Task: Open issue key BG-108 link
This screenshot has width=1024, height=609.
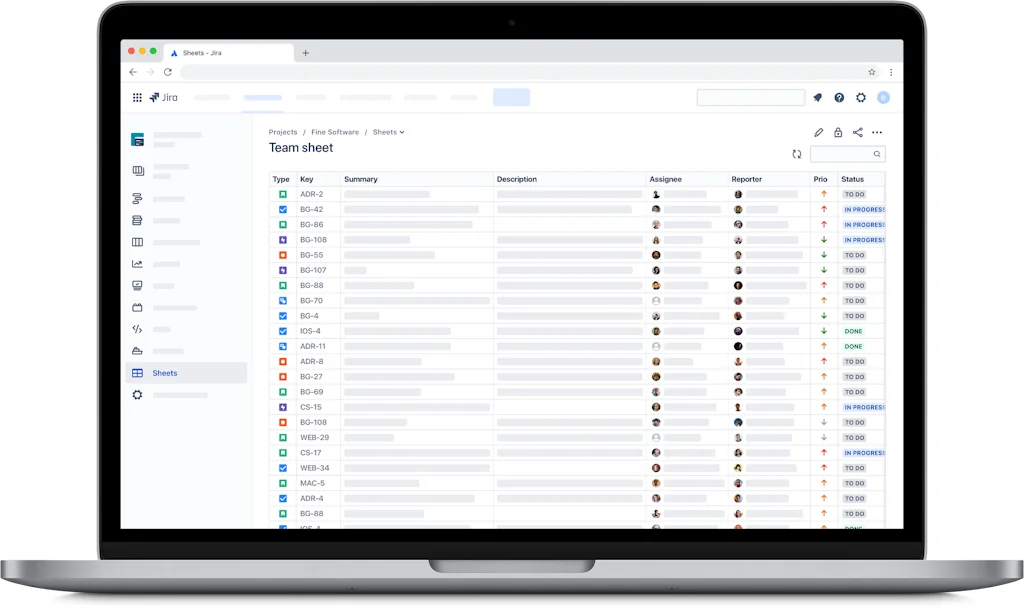Action: coord(313,240)
